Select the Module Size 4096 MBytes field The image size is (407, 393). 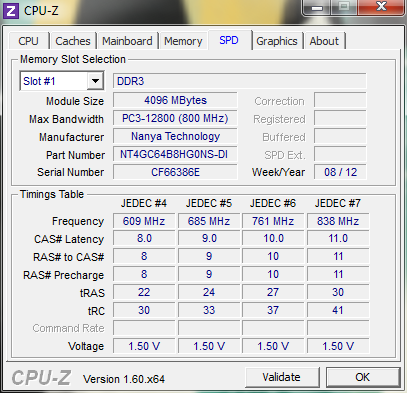pyautogui.click(x=175, y=100)
